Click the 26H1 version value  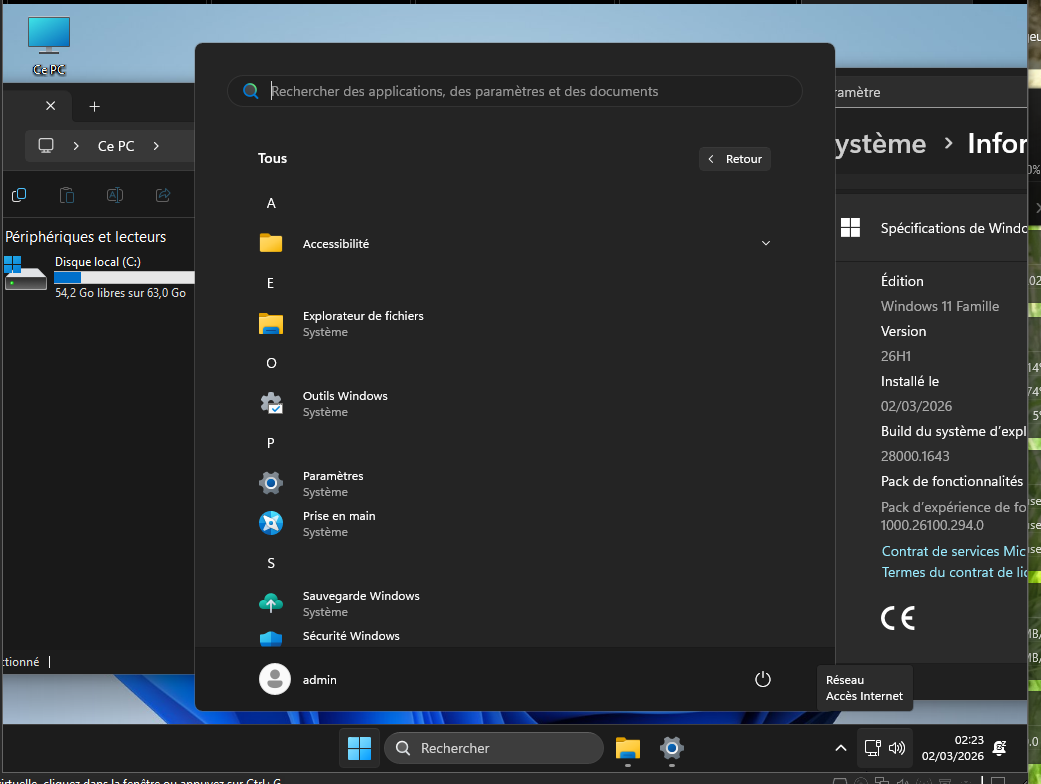tap(896, 356)
